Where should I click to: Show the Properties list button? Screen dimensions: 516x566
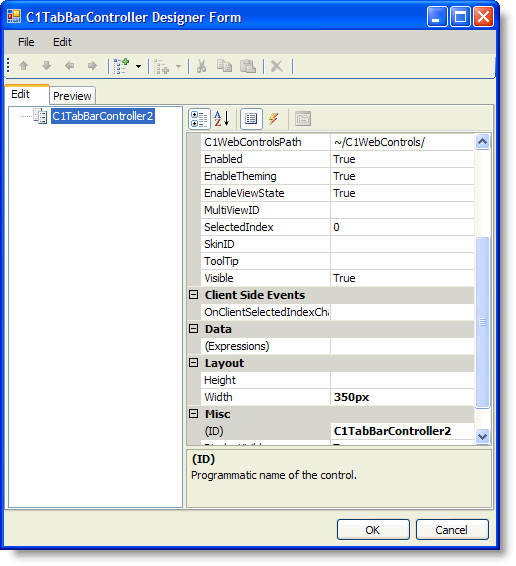click(x=251, y=119)
